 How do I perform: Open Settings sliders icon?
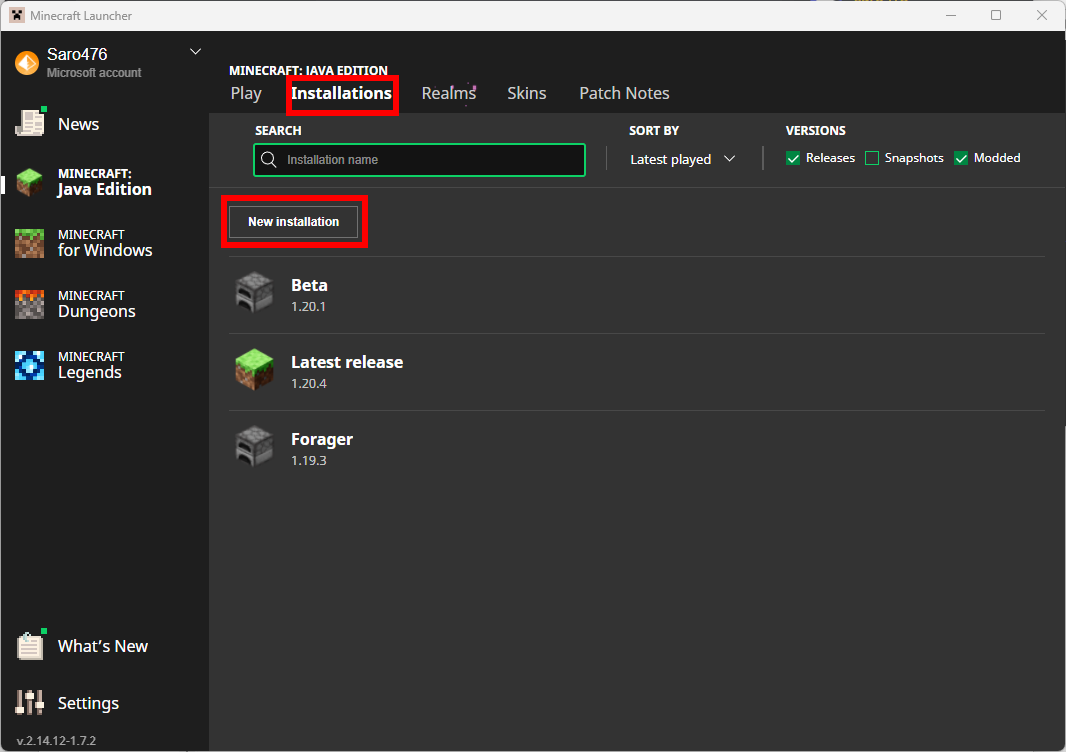coord(29,702)
